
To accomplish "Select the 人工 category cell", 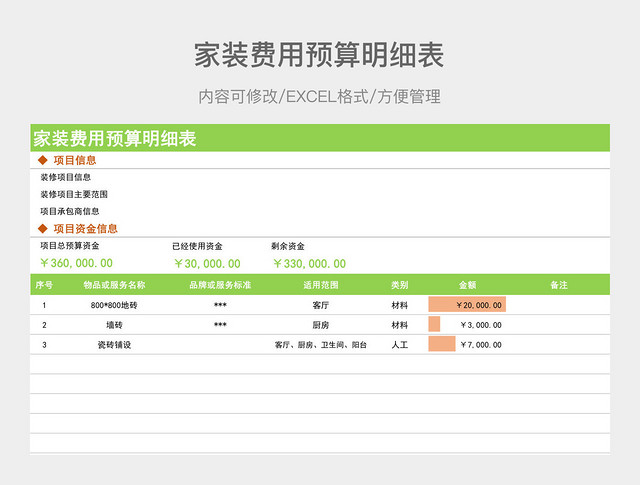I will (400, 345).
